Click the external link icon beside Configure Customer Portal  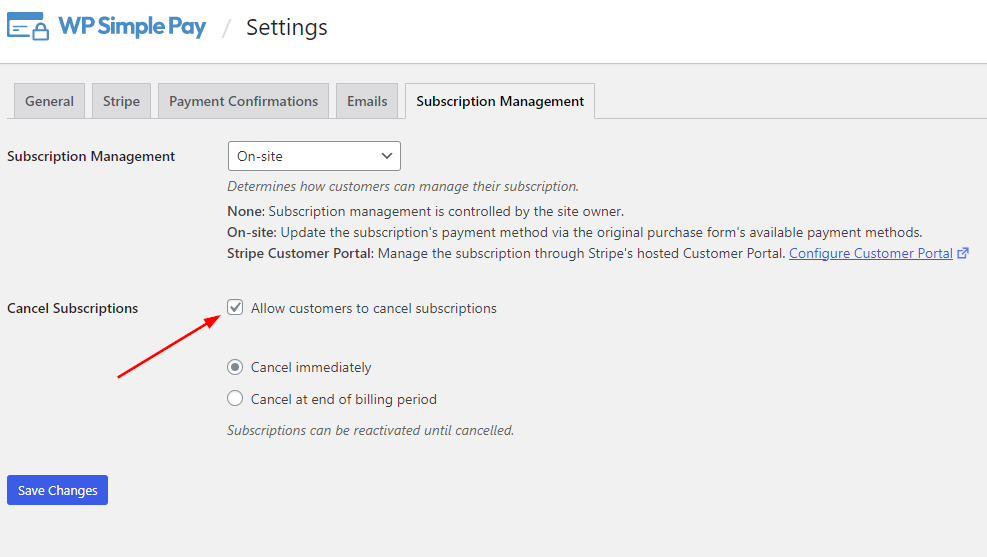963,254
